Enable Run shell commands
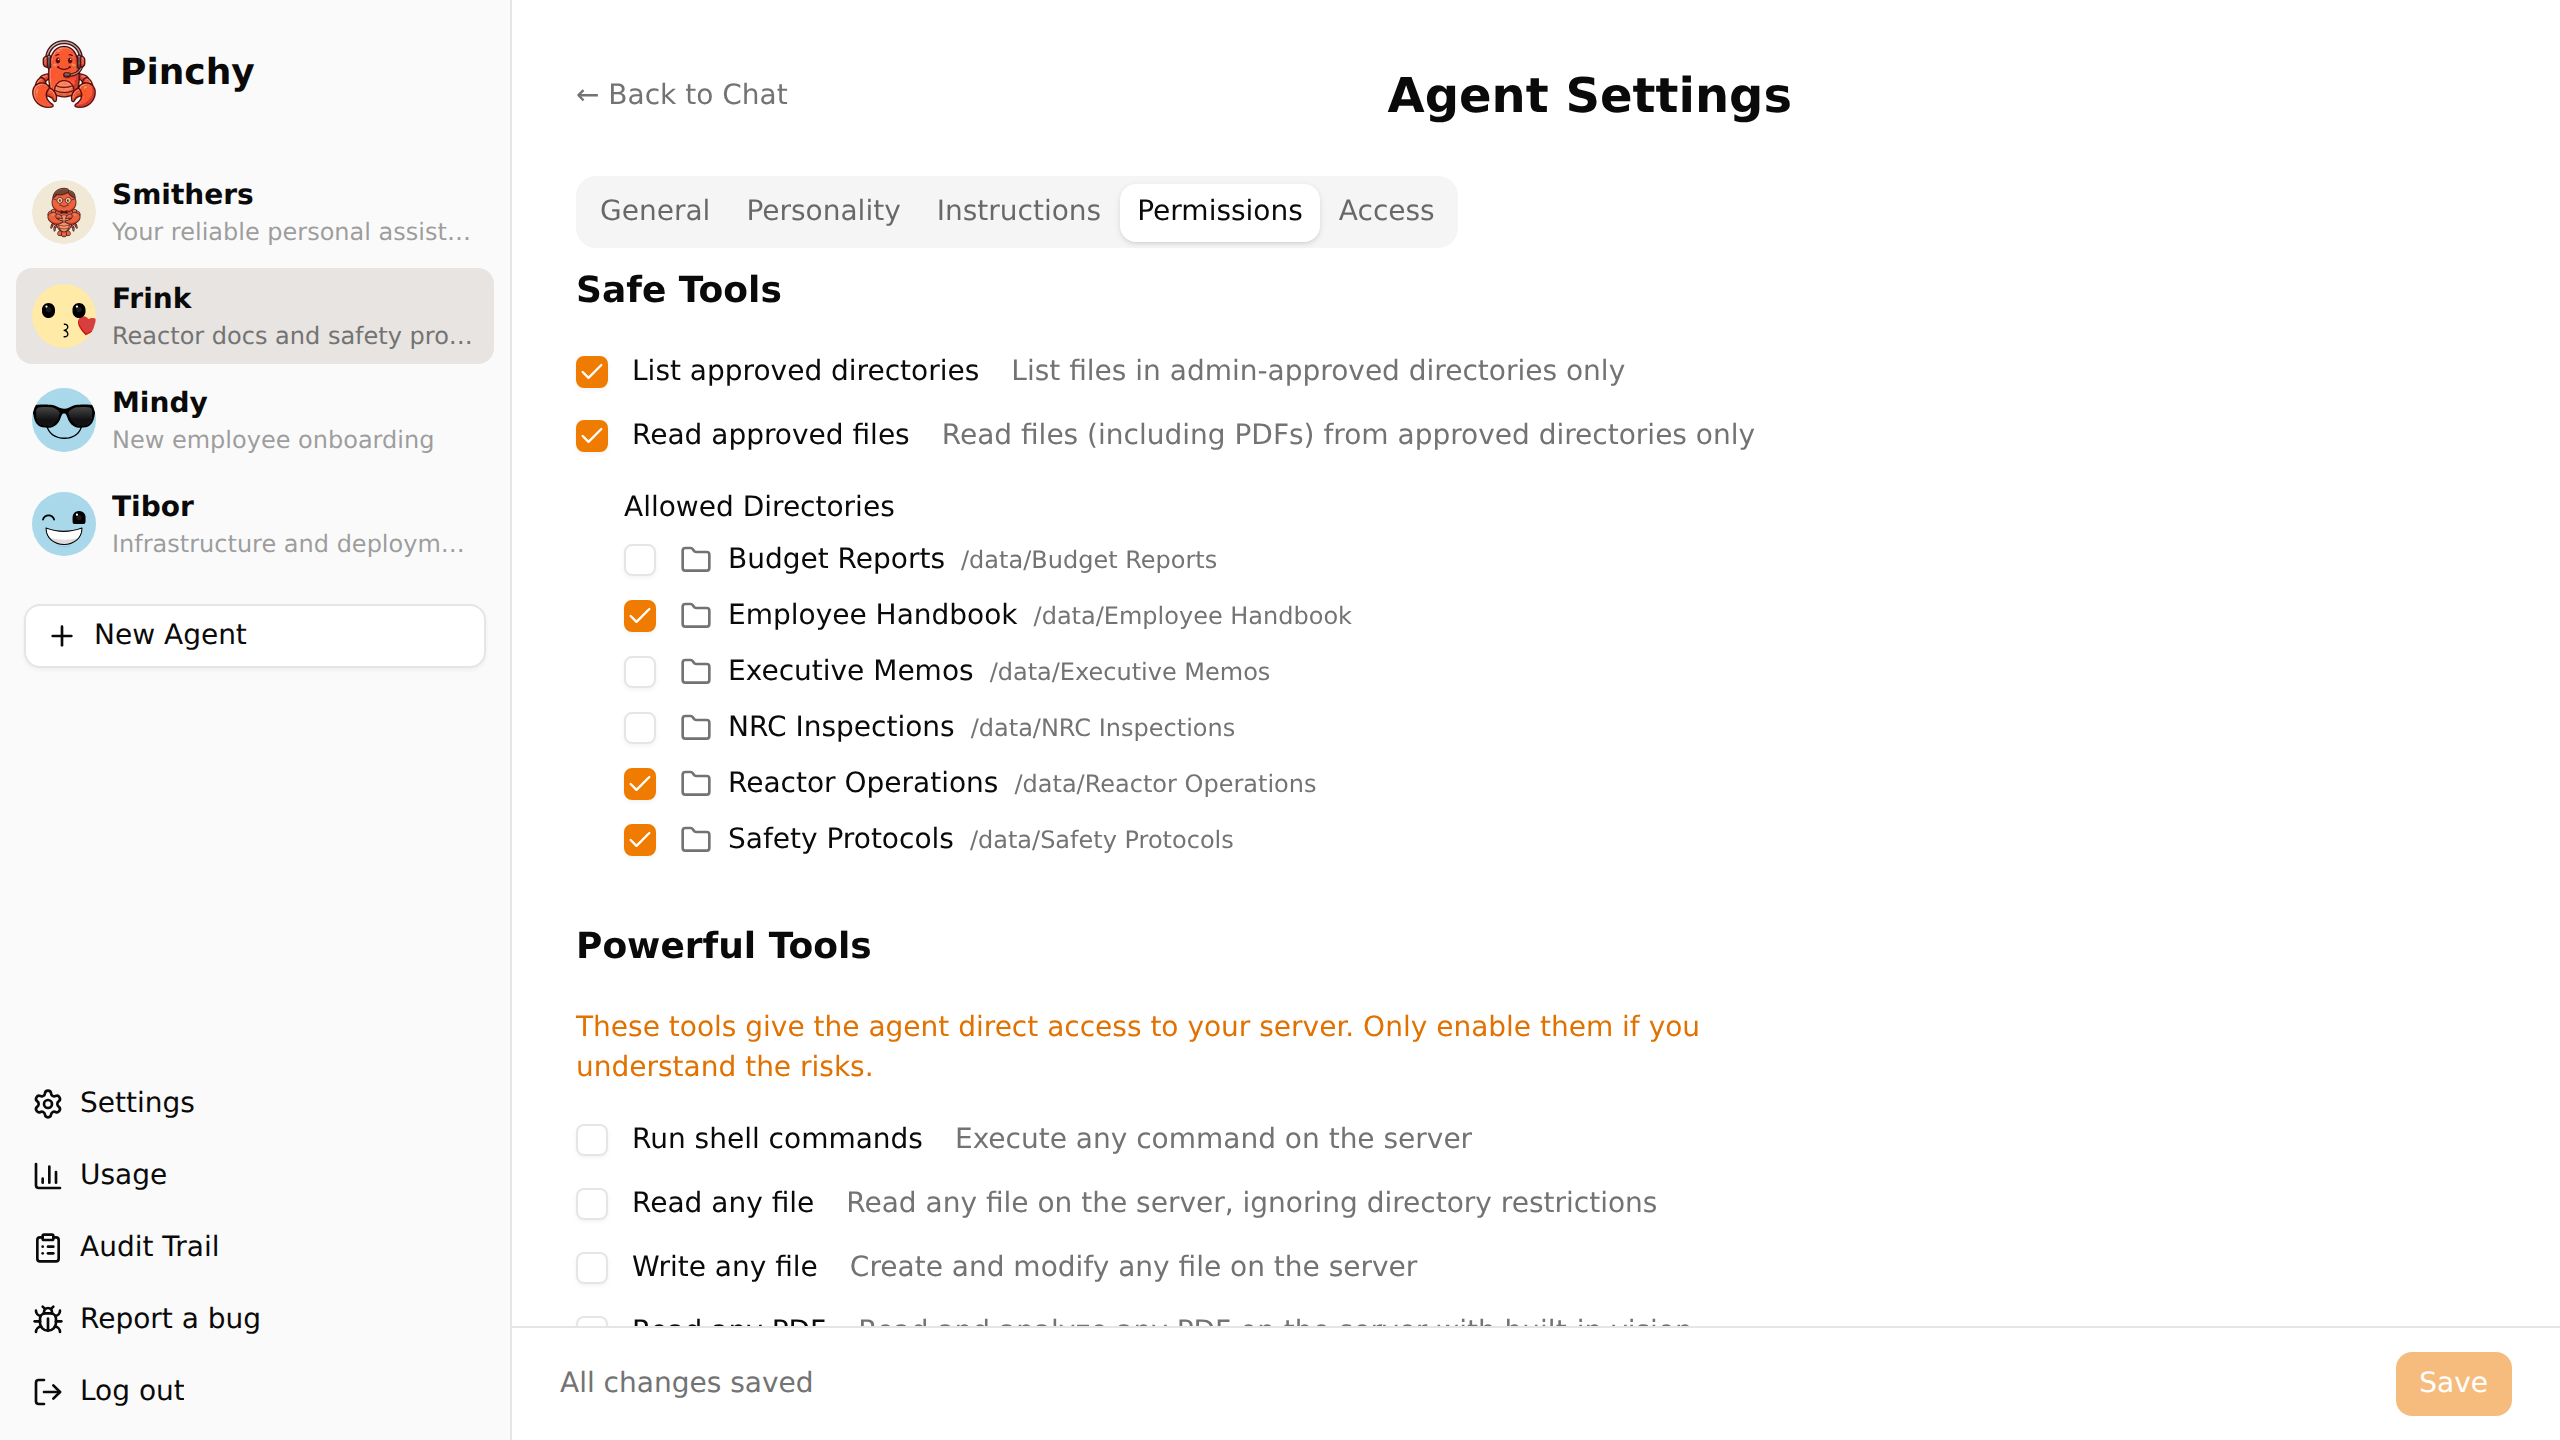Viewport: 2560px width, 1440px height. [x=592, y=1139]
